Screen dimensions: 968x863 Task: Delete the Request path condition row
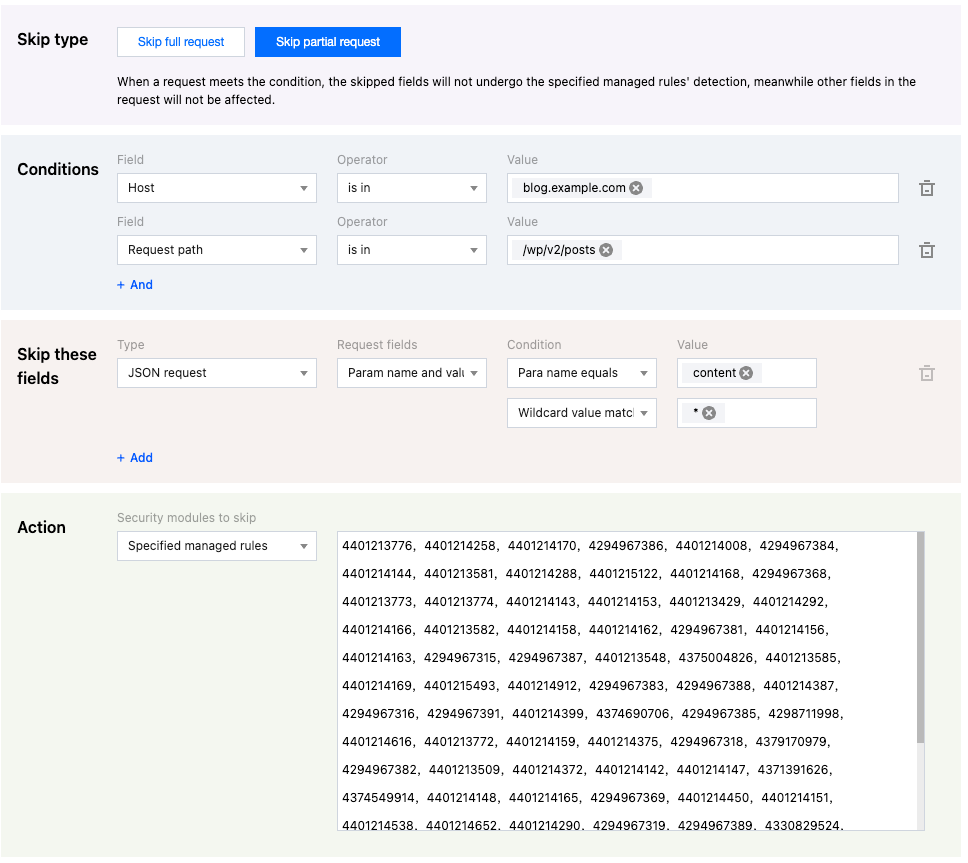(926, 250)
